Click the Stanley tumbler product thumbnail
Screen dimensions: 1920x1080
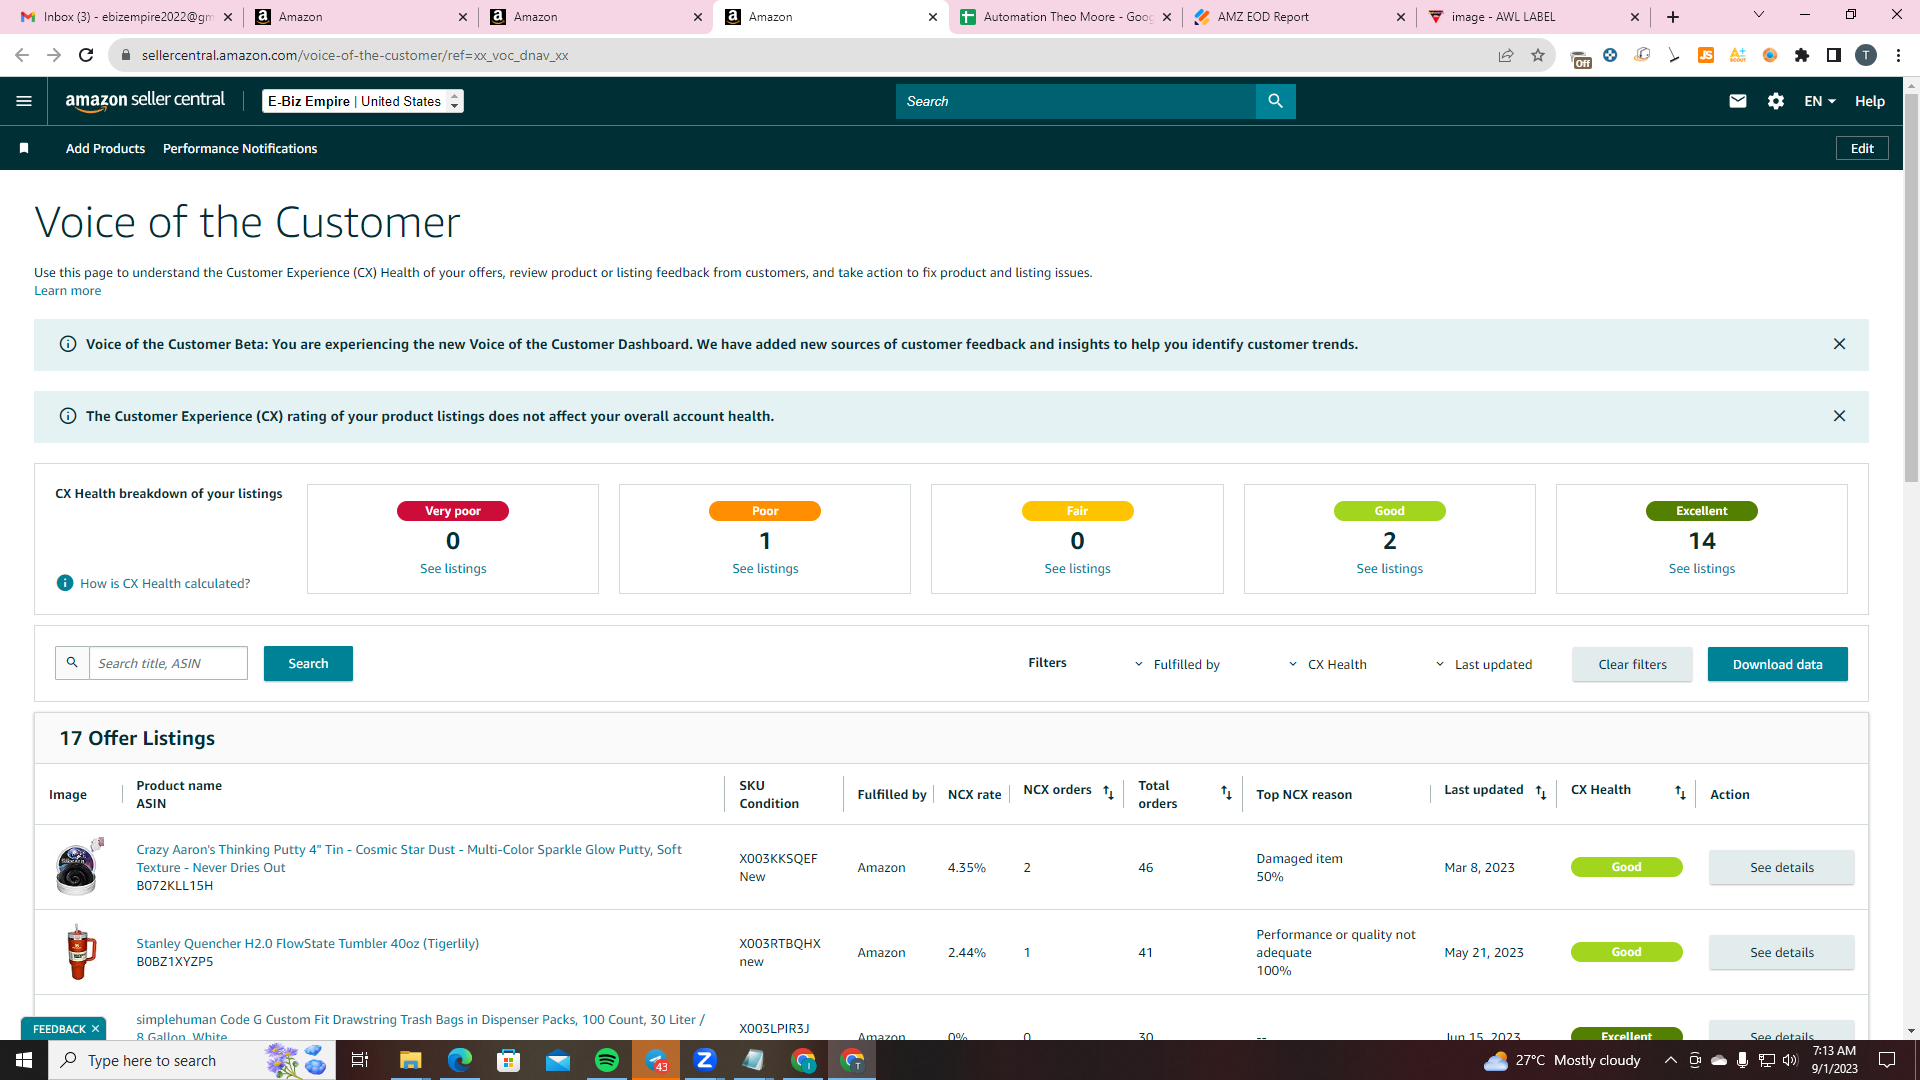pos(79,952)
